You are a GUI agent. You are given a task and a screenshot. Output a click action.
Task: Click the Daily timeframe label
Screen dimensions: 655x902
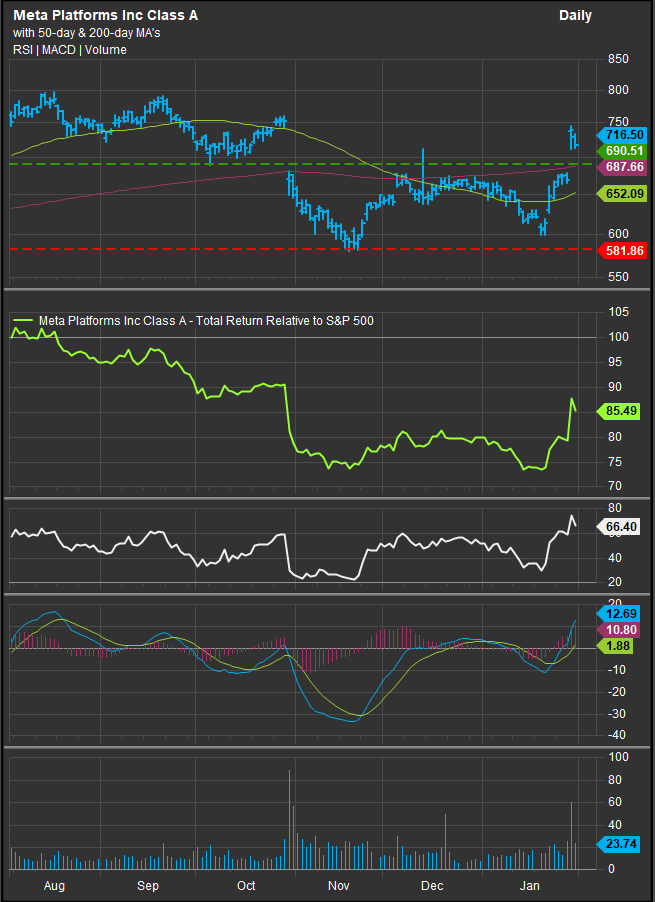coord(575,16)
